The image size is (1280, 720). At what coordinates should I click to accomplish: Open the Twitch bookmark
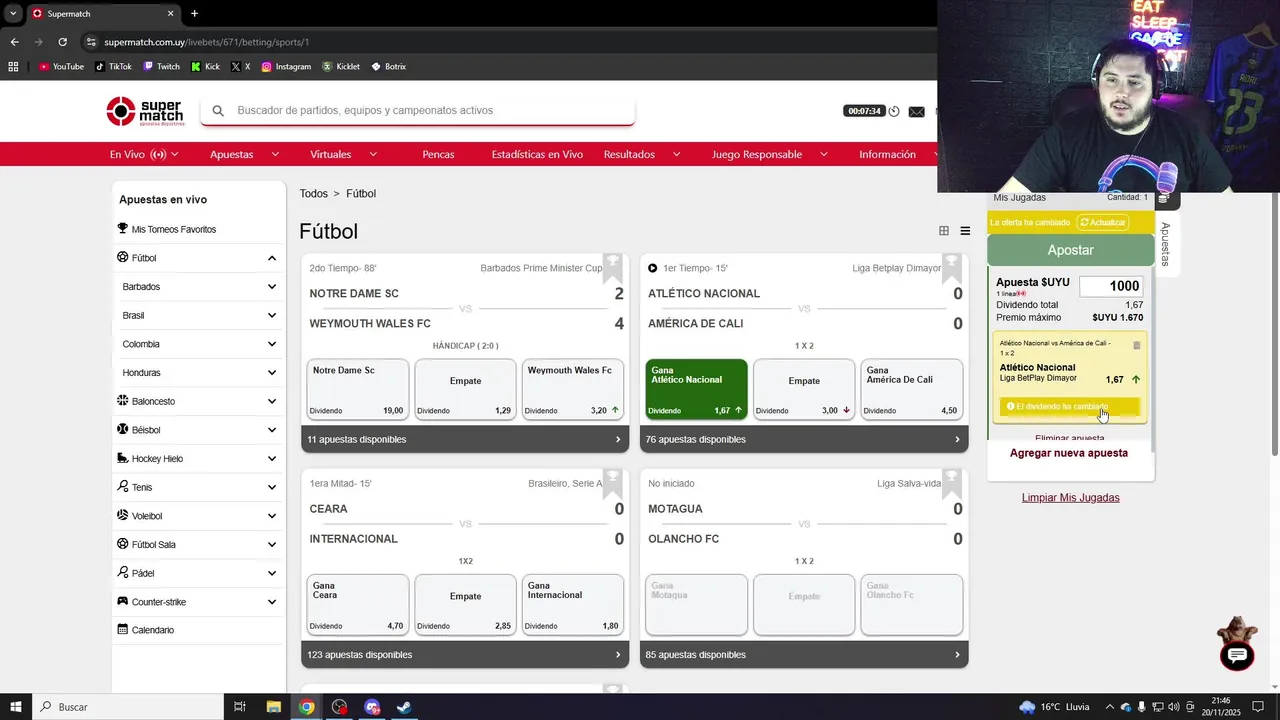tap(161, 67)
